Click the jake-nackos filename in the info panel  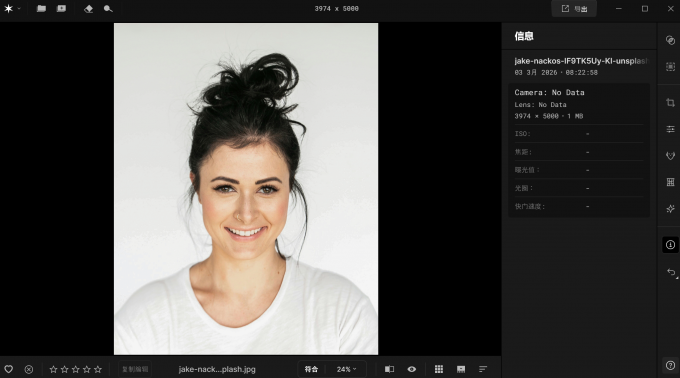click(581, 61)
